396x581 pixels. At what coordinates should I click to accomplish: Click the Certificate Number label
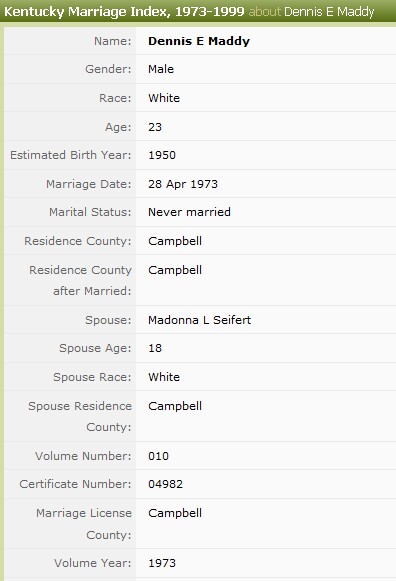75,484
